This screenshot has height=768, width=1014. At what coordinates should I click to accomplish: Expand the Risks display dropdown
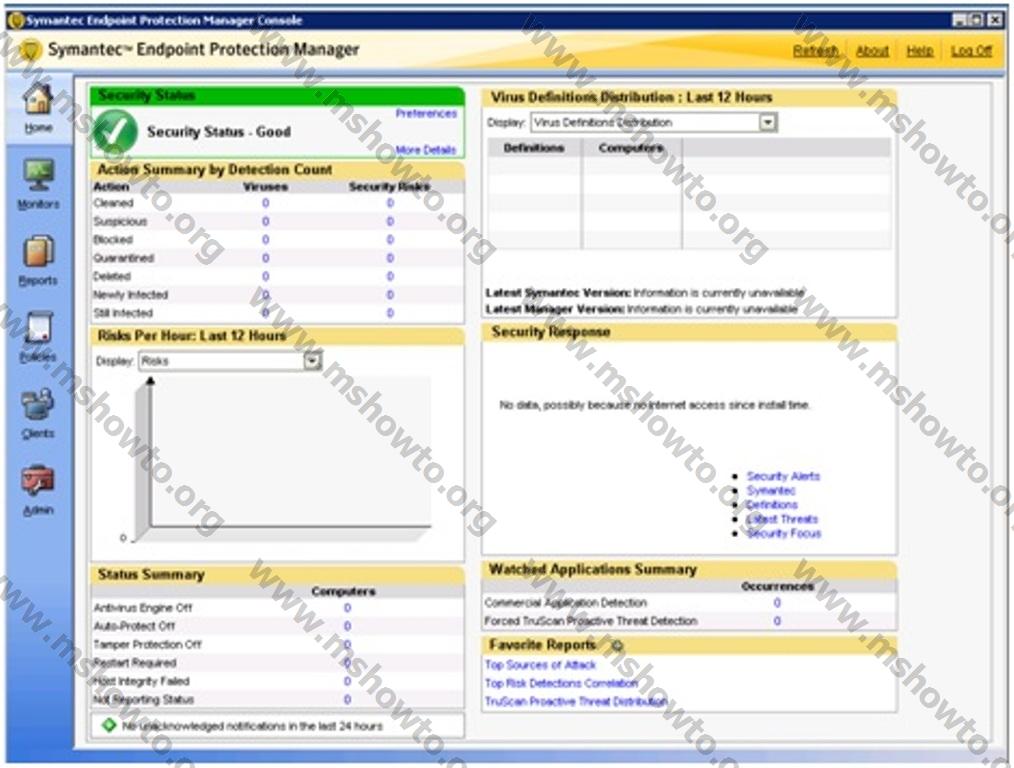click(312, 361)
